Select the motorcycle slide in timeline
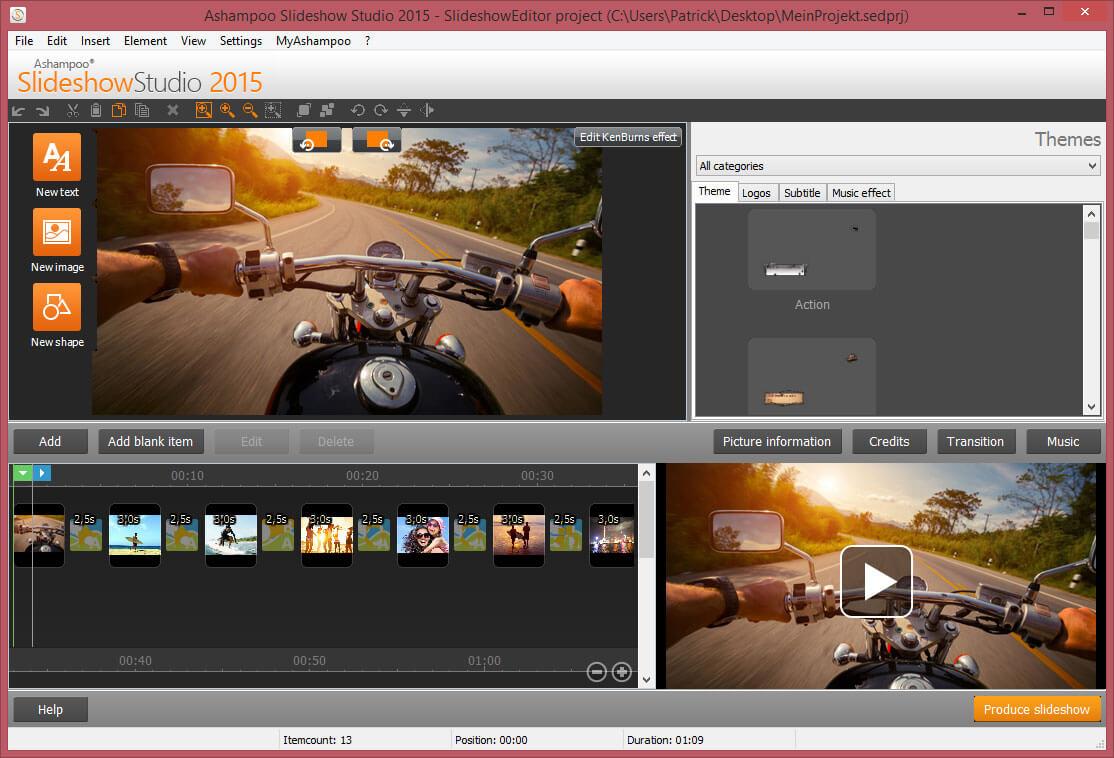The image size is (1114, 758). click(38, 535)
